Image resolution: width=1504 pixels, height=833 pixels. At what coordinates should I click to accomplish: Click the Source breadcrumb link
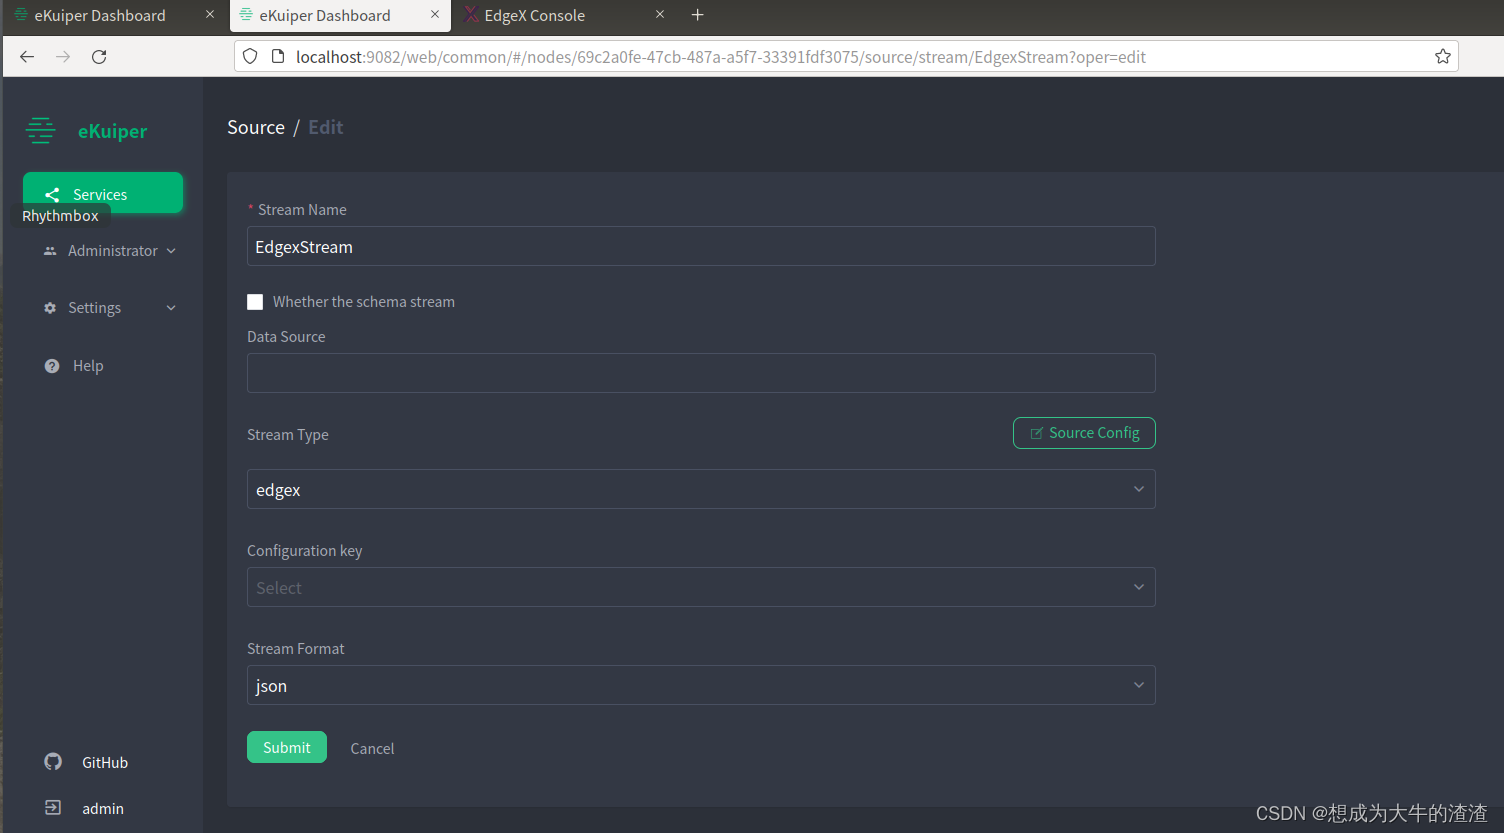point(256,127)
